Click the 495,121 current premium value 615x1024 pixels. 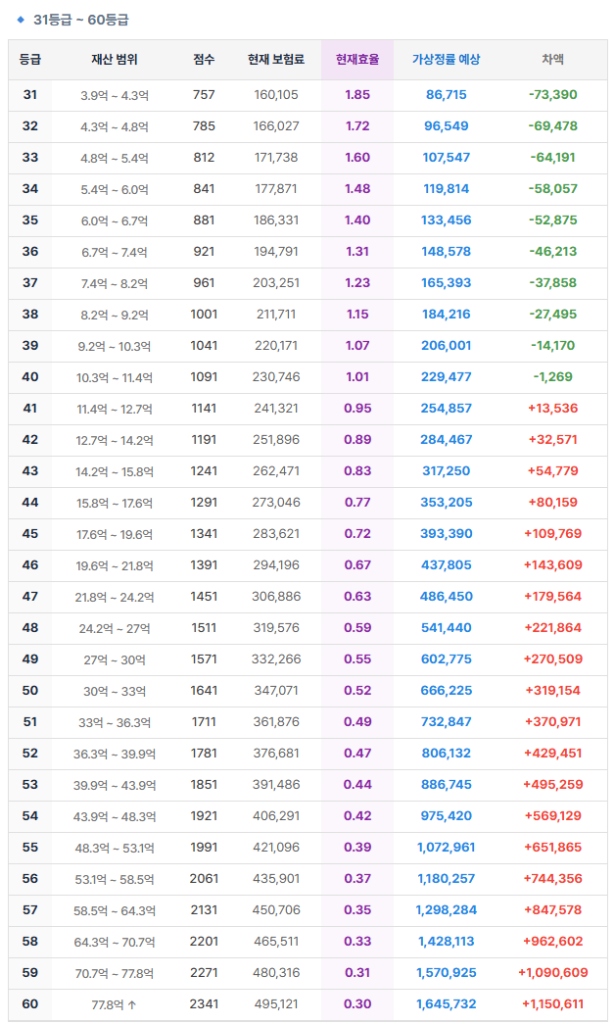pos(276,1004)
